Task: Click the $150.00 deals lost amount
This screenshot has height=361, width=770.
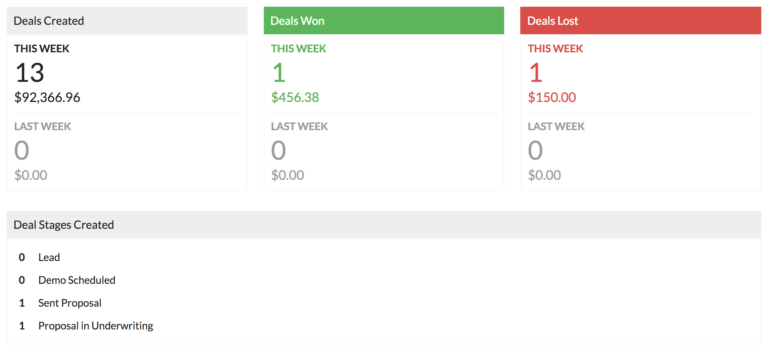Action: 552,97
